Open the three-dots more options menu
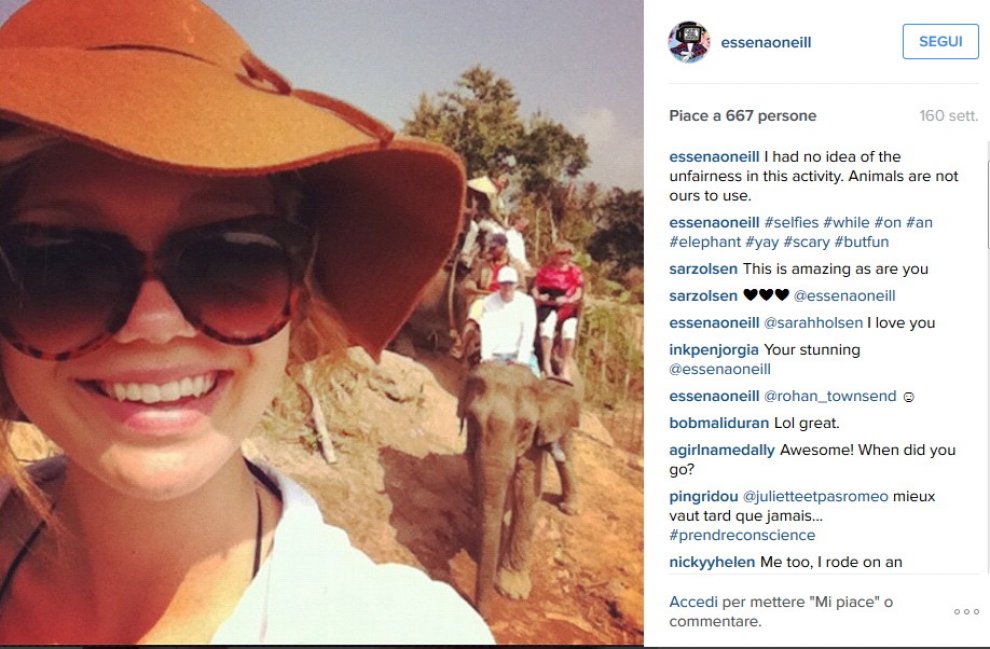The width and height of the screenshot is (990, 649). click(x=966, y=612)
